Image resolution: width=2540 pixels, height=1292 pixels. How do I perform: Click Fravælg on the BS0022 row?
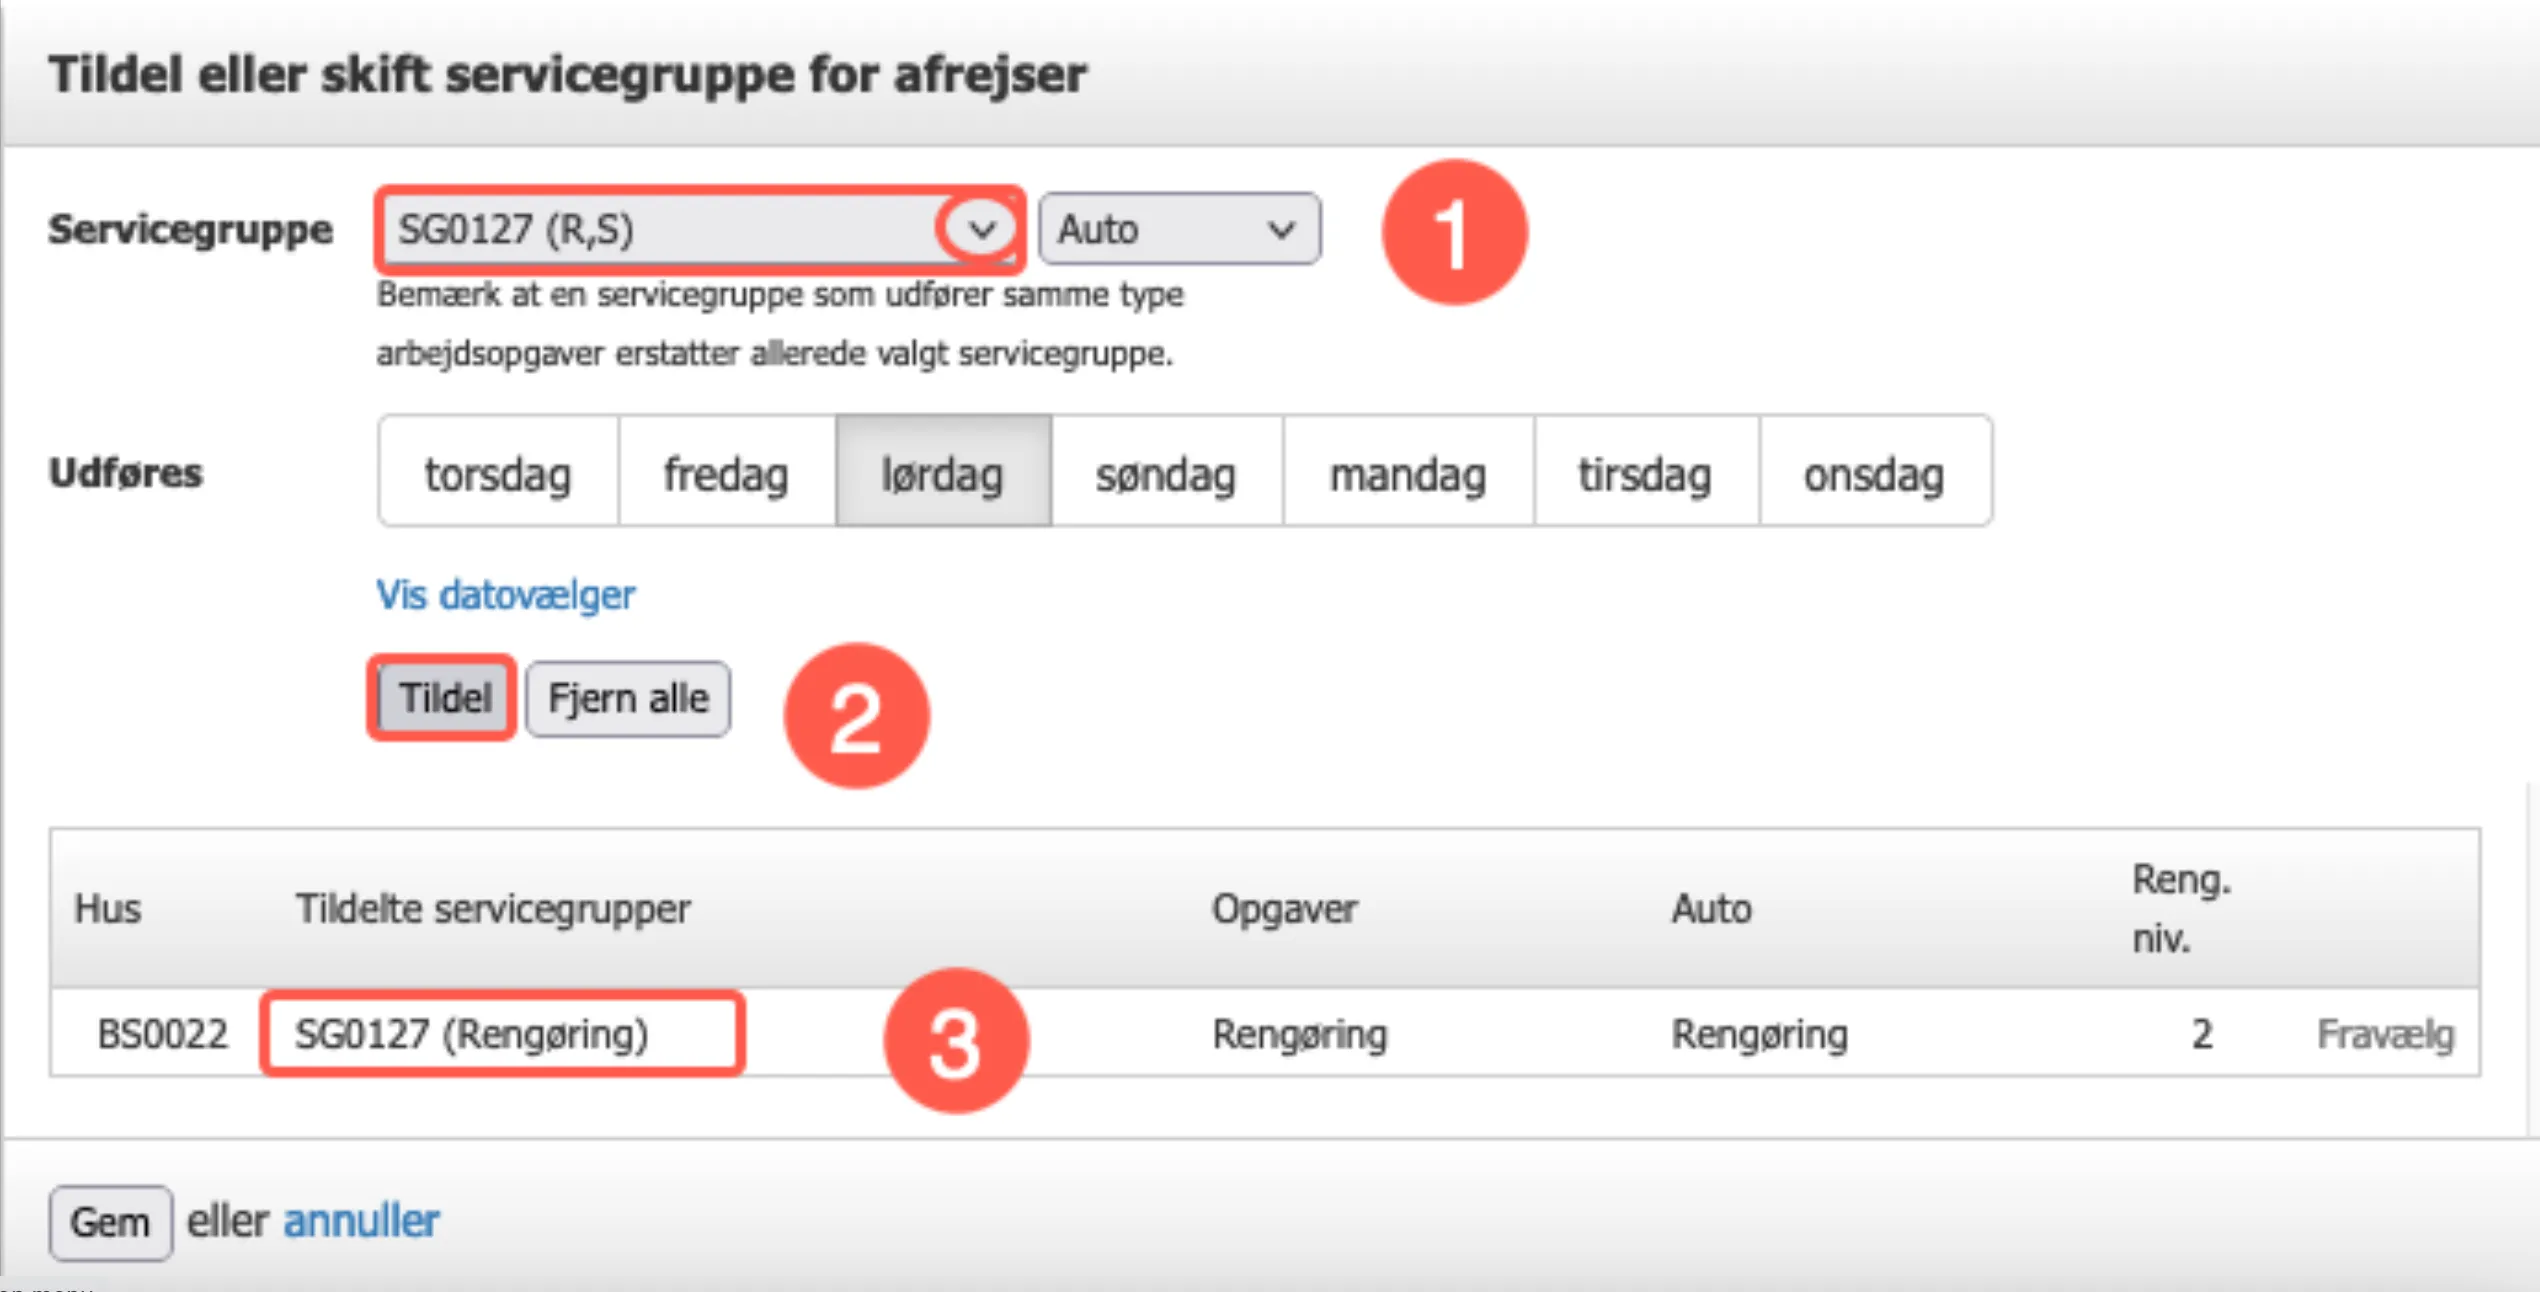pyautogui.click(x=2384, y=1034)
